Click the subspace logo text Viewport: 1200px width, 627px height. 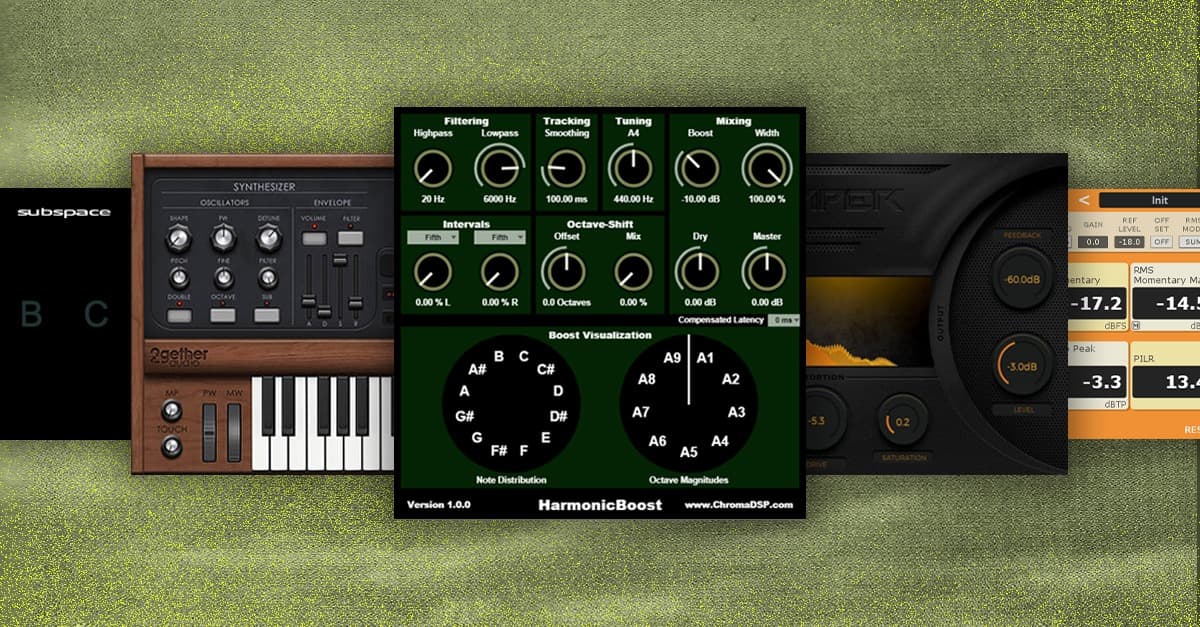tap(64, 212)
